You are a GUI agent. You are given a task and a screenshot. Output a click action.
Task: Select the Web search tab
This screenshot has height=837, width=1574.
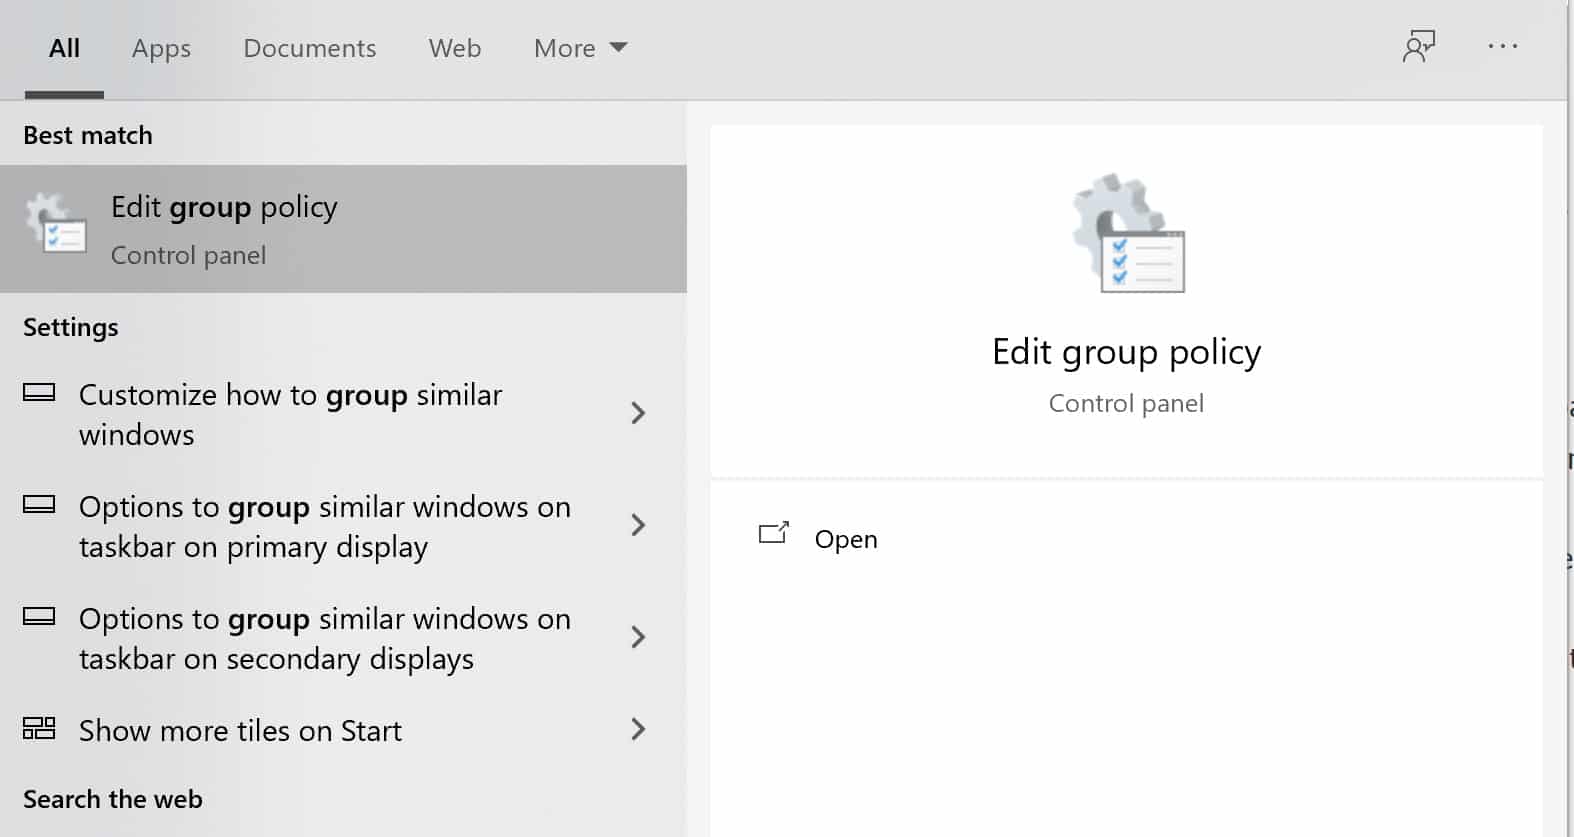(x=454, y=48)
